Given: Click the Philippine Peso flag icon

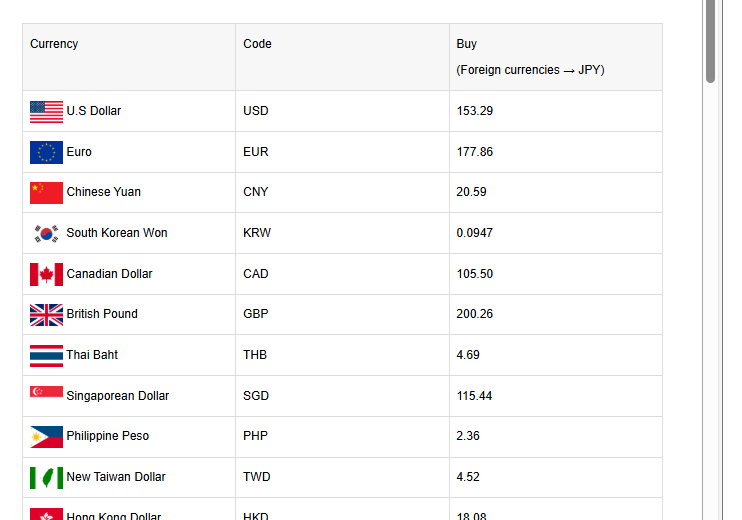Looking at the screenshot, I should (46, 436).
